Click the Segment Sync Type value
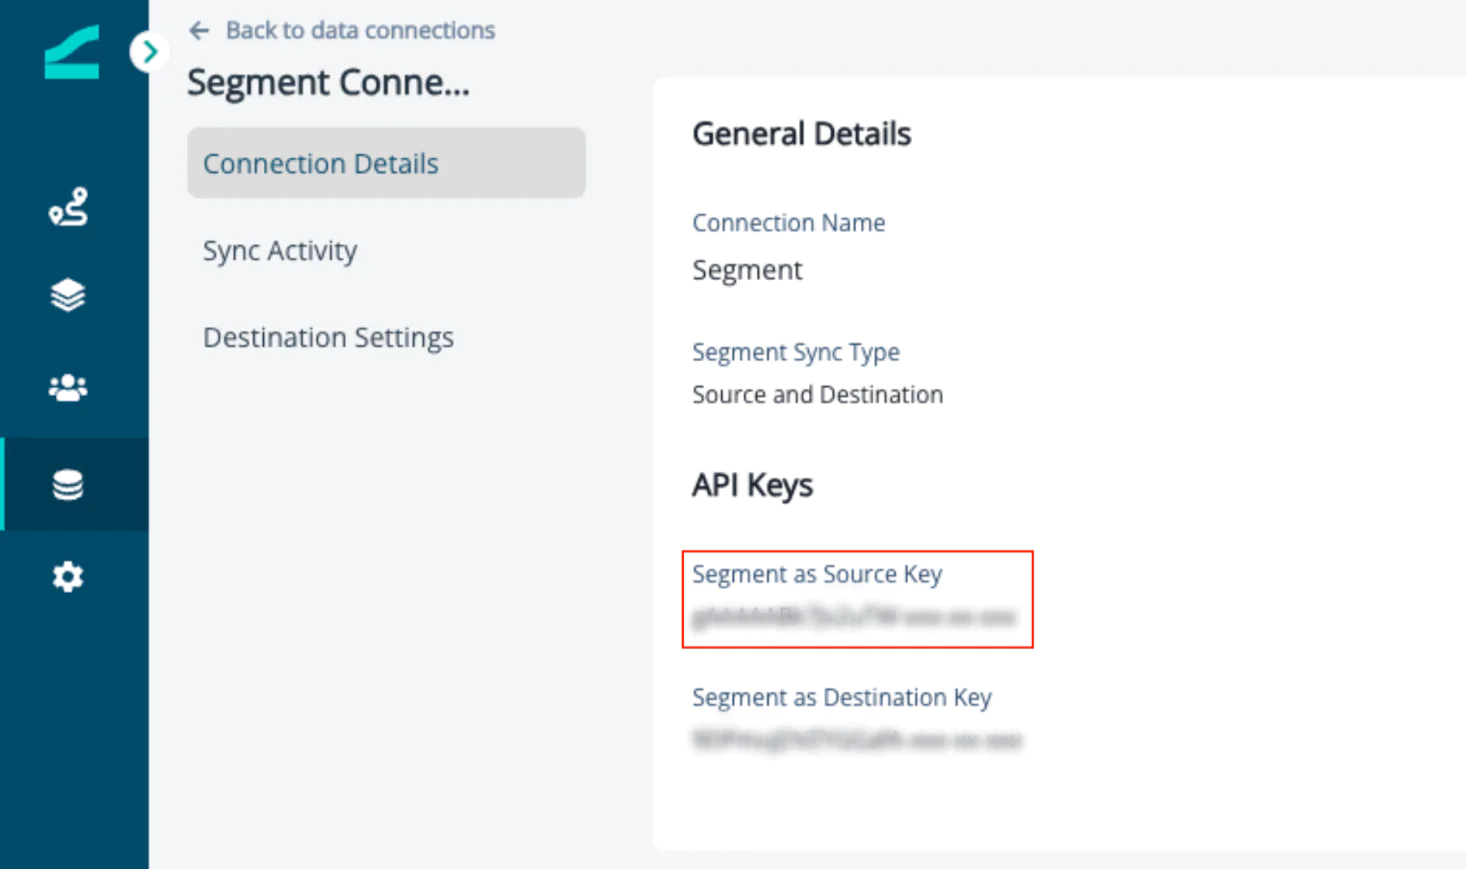The height and width of the screenshot is (869, 1466). [817, 394]
